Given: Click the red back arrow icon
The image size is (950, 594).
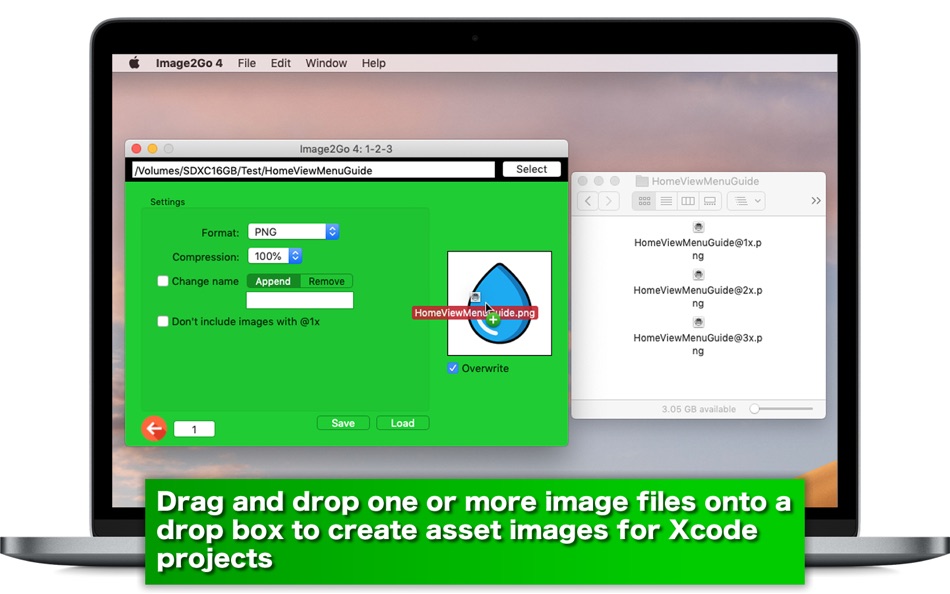Looking at the screenshot, I should coord(154,429).
